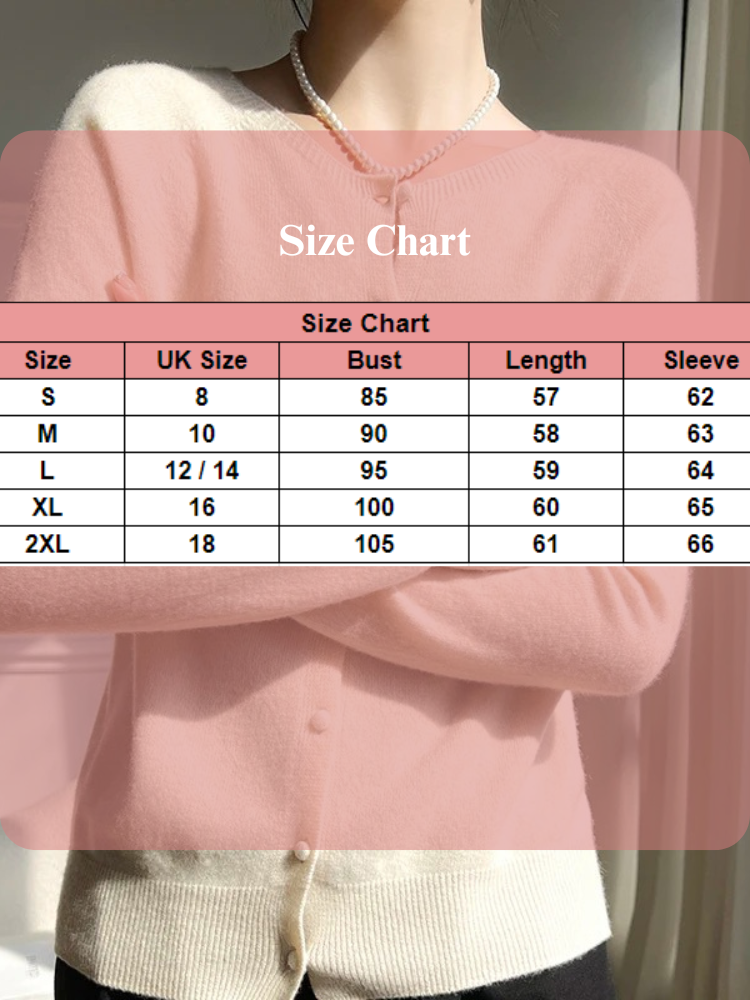The width and height of the screenshot is (750, 1000).
Task: Click the "Size Chart" table title row
Action: point(366,323)
